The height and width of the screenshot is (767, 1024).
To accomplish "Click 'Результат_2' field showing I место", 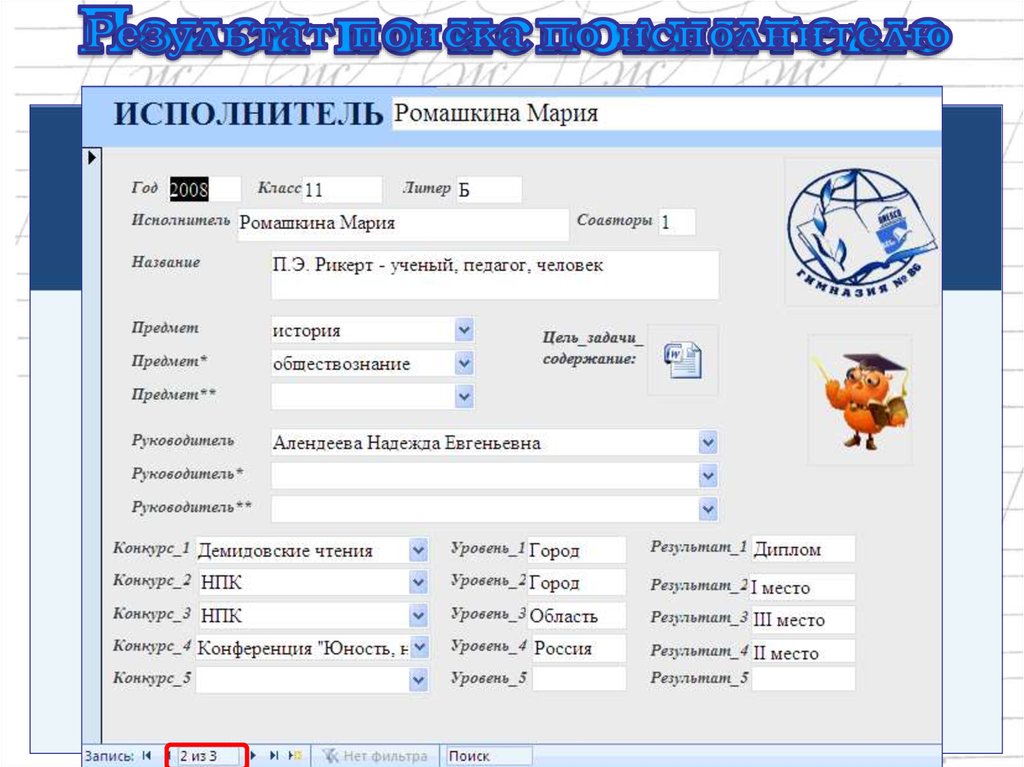I will 802,587.
